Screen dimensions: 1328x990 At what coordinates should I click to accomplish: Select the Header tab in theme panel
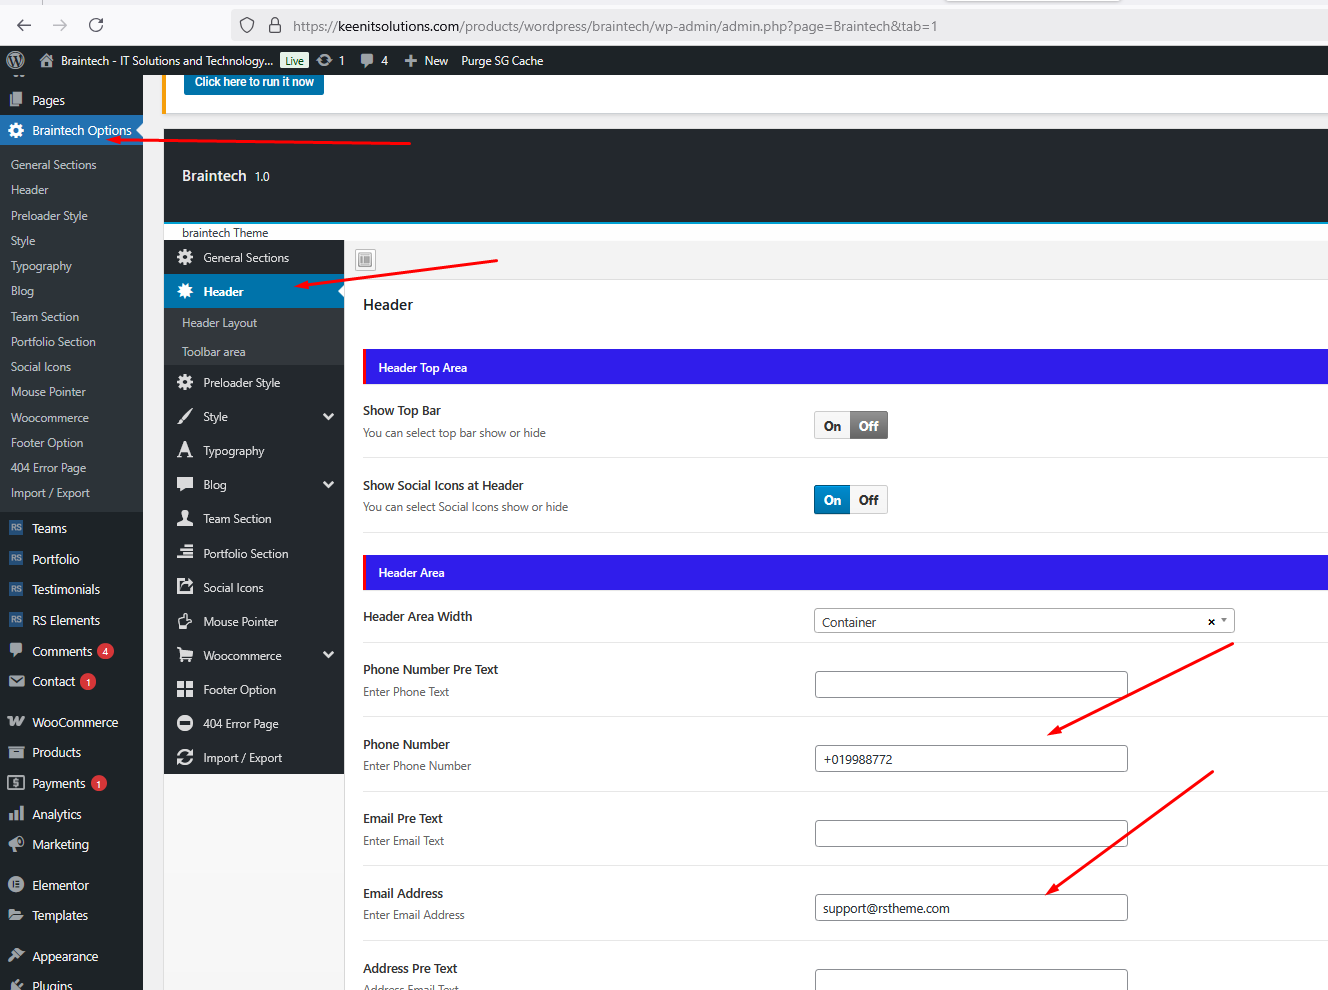tap(254, 292)
